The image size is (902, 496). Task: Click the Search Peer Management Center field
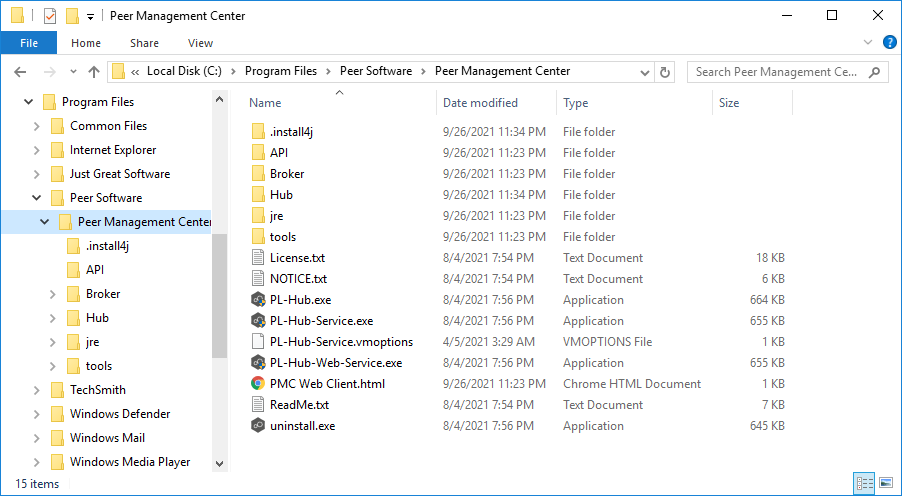pyautogui.click(x=777, y=72)
